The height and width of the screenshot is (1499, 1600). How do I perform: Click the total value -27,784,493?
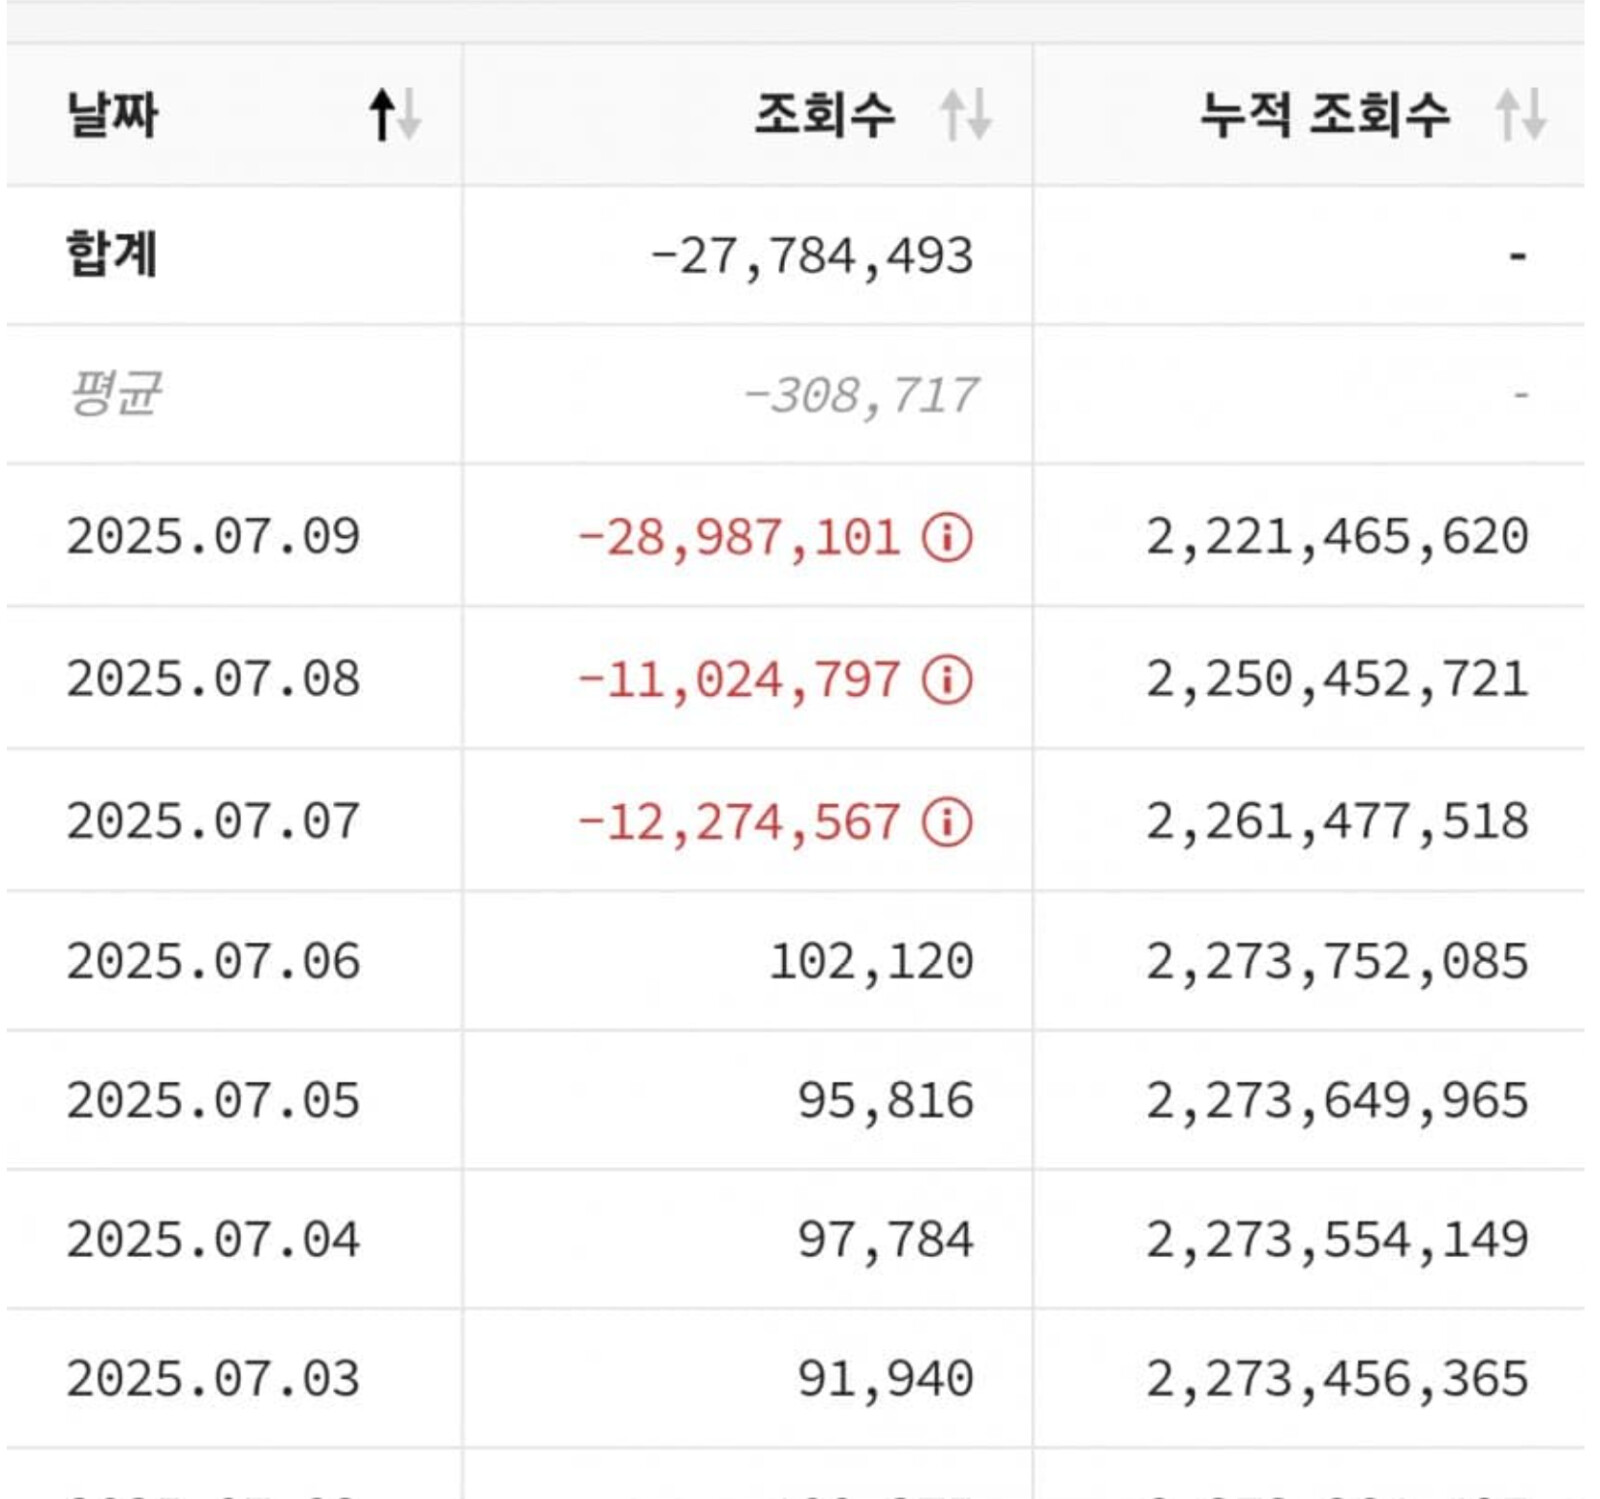812,256
